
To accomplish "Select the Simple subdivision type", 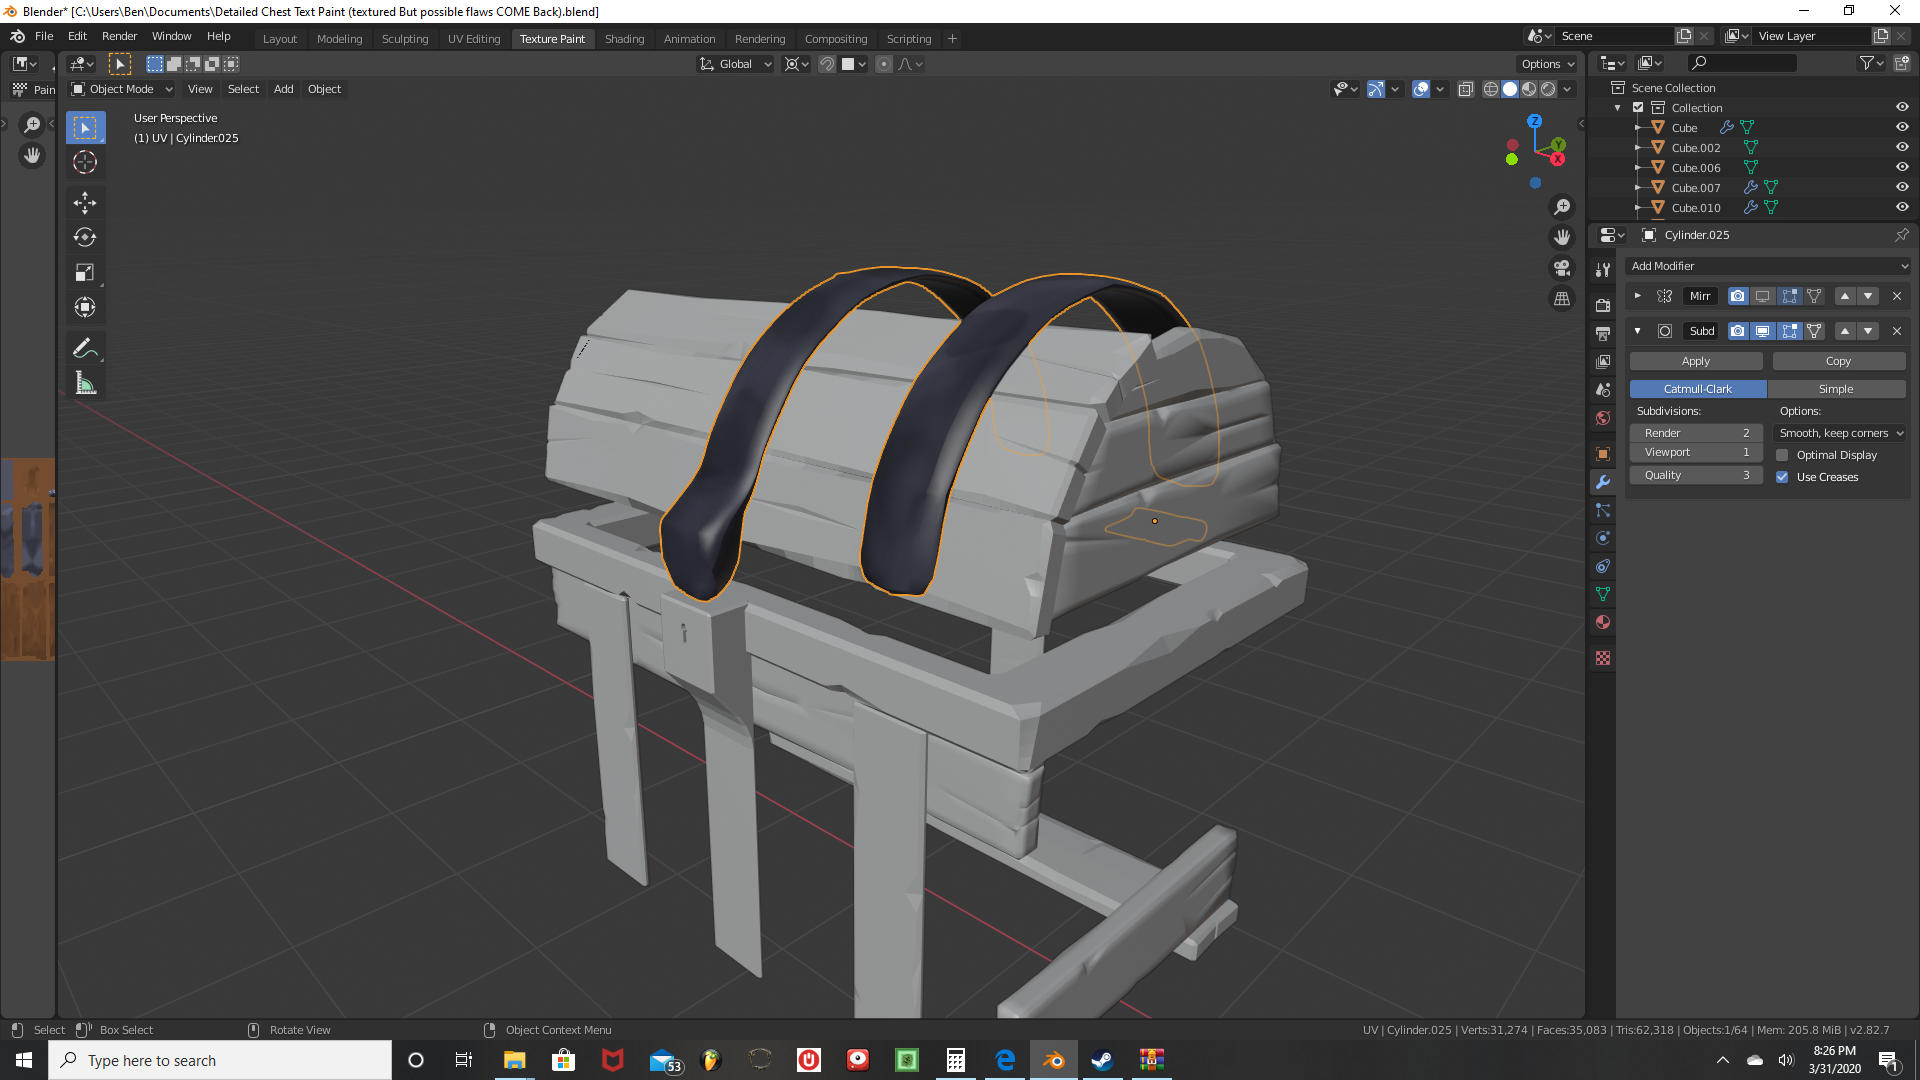I will (x=1835, y=389).
